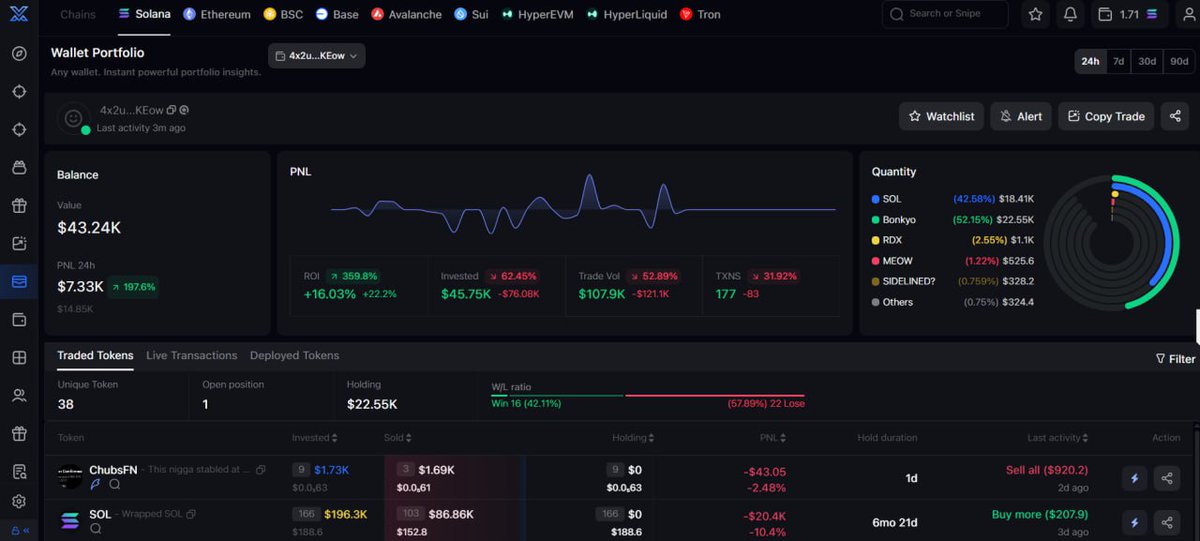
Task: Click the Search or Snipe field
Action: click(x=945, y=15)
